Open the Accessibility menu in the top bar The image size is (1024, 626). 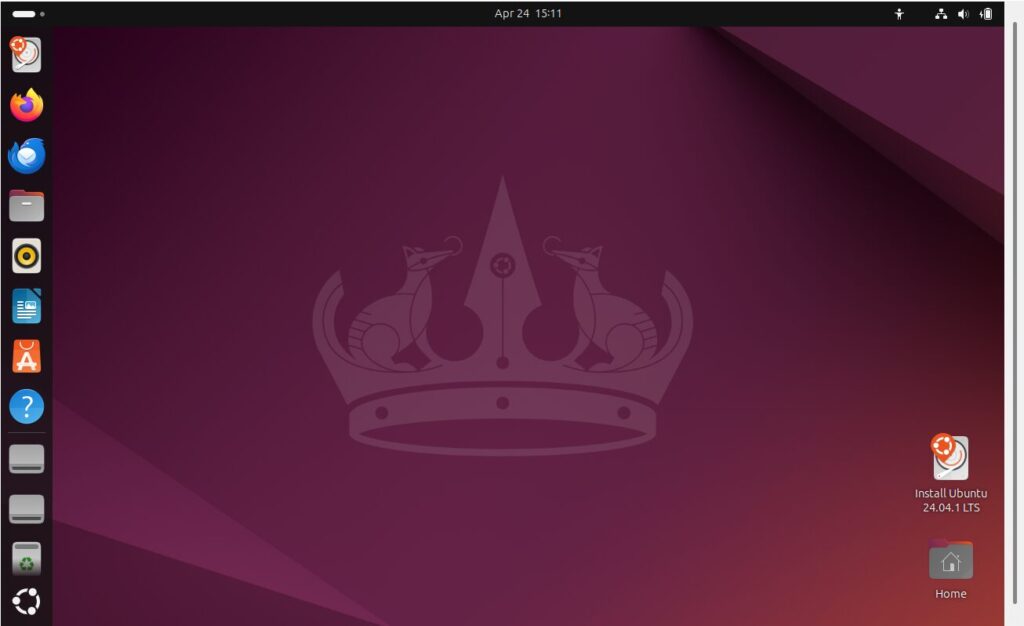(899, 14)
